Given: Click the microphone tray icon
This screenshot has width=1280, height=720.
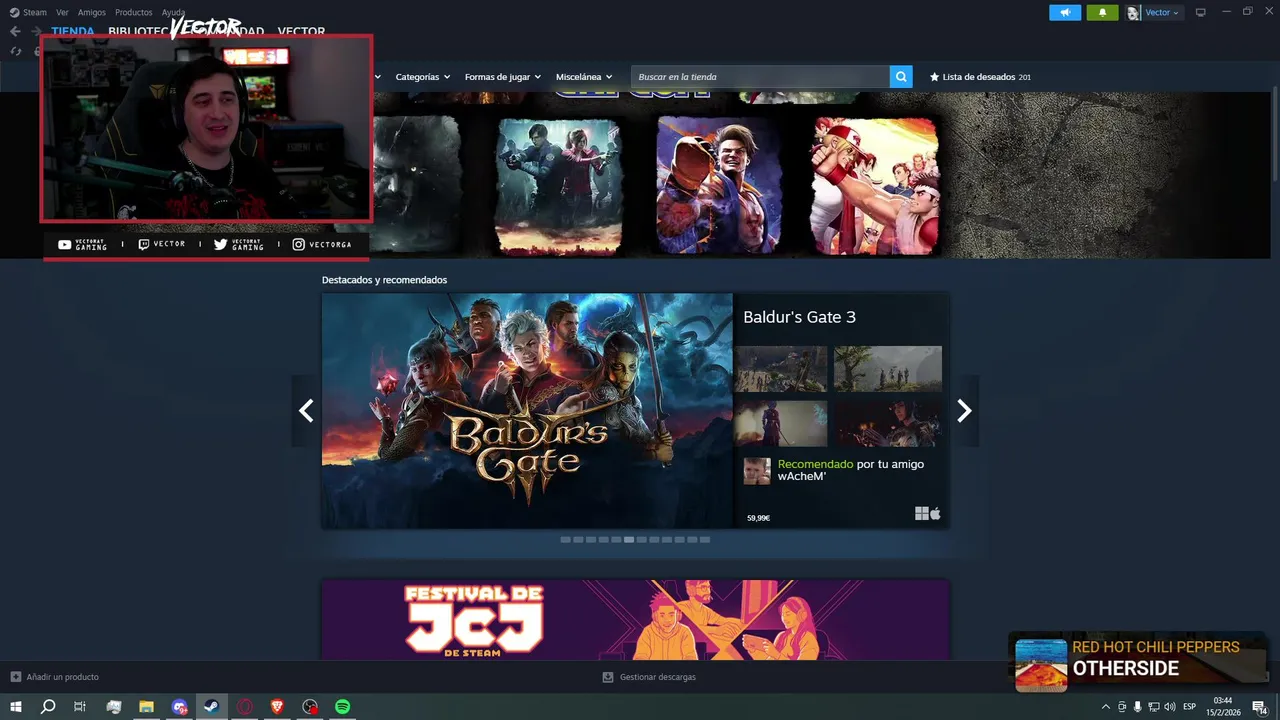Looking at the screenshot, I should 1137,707.
